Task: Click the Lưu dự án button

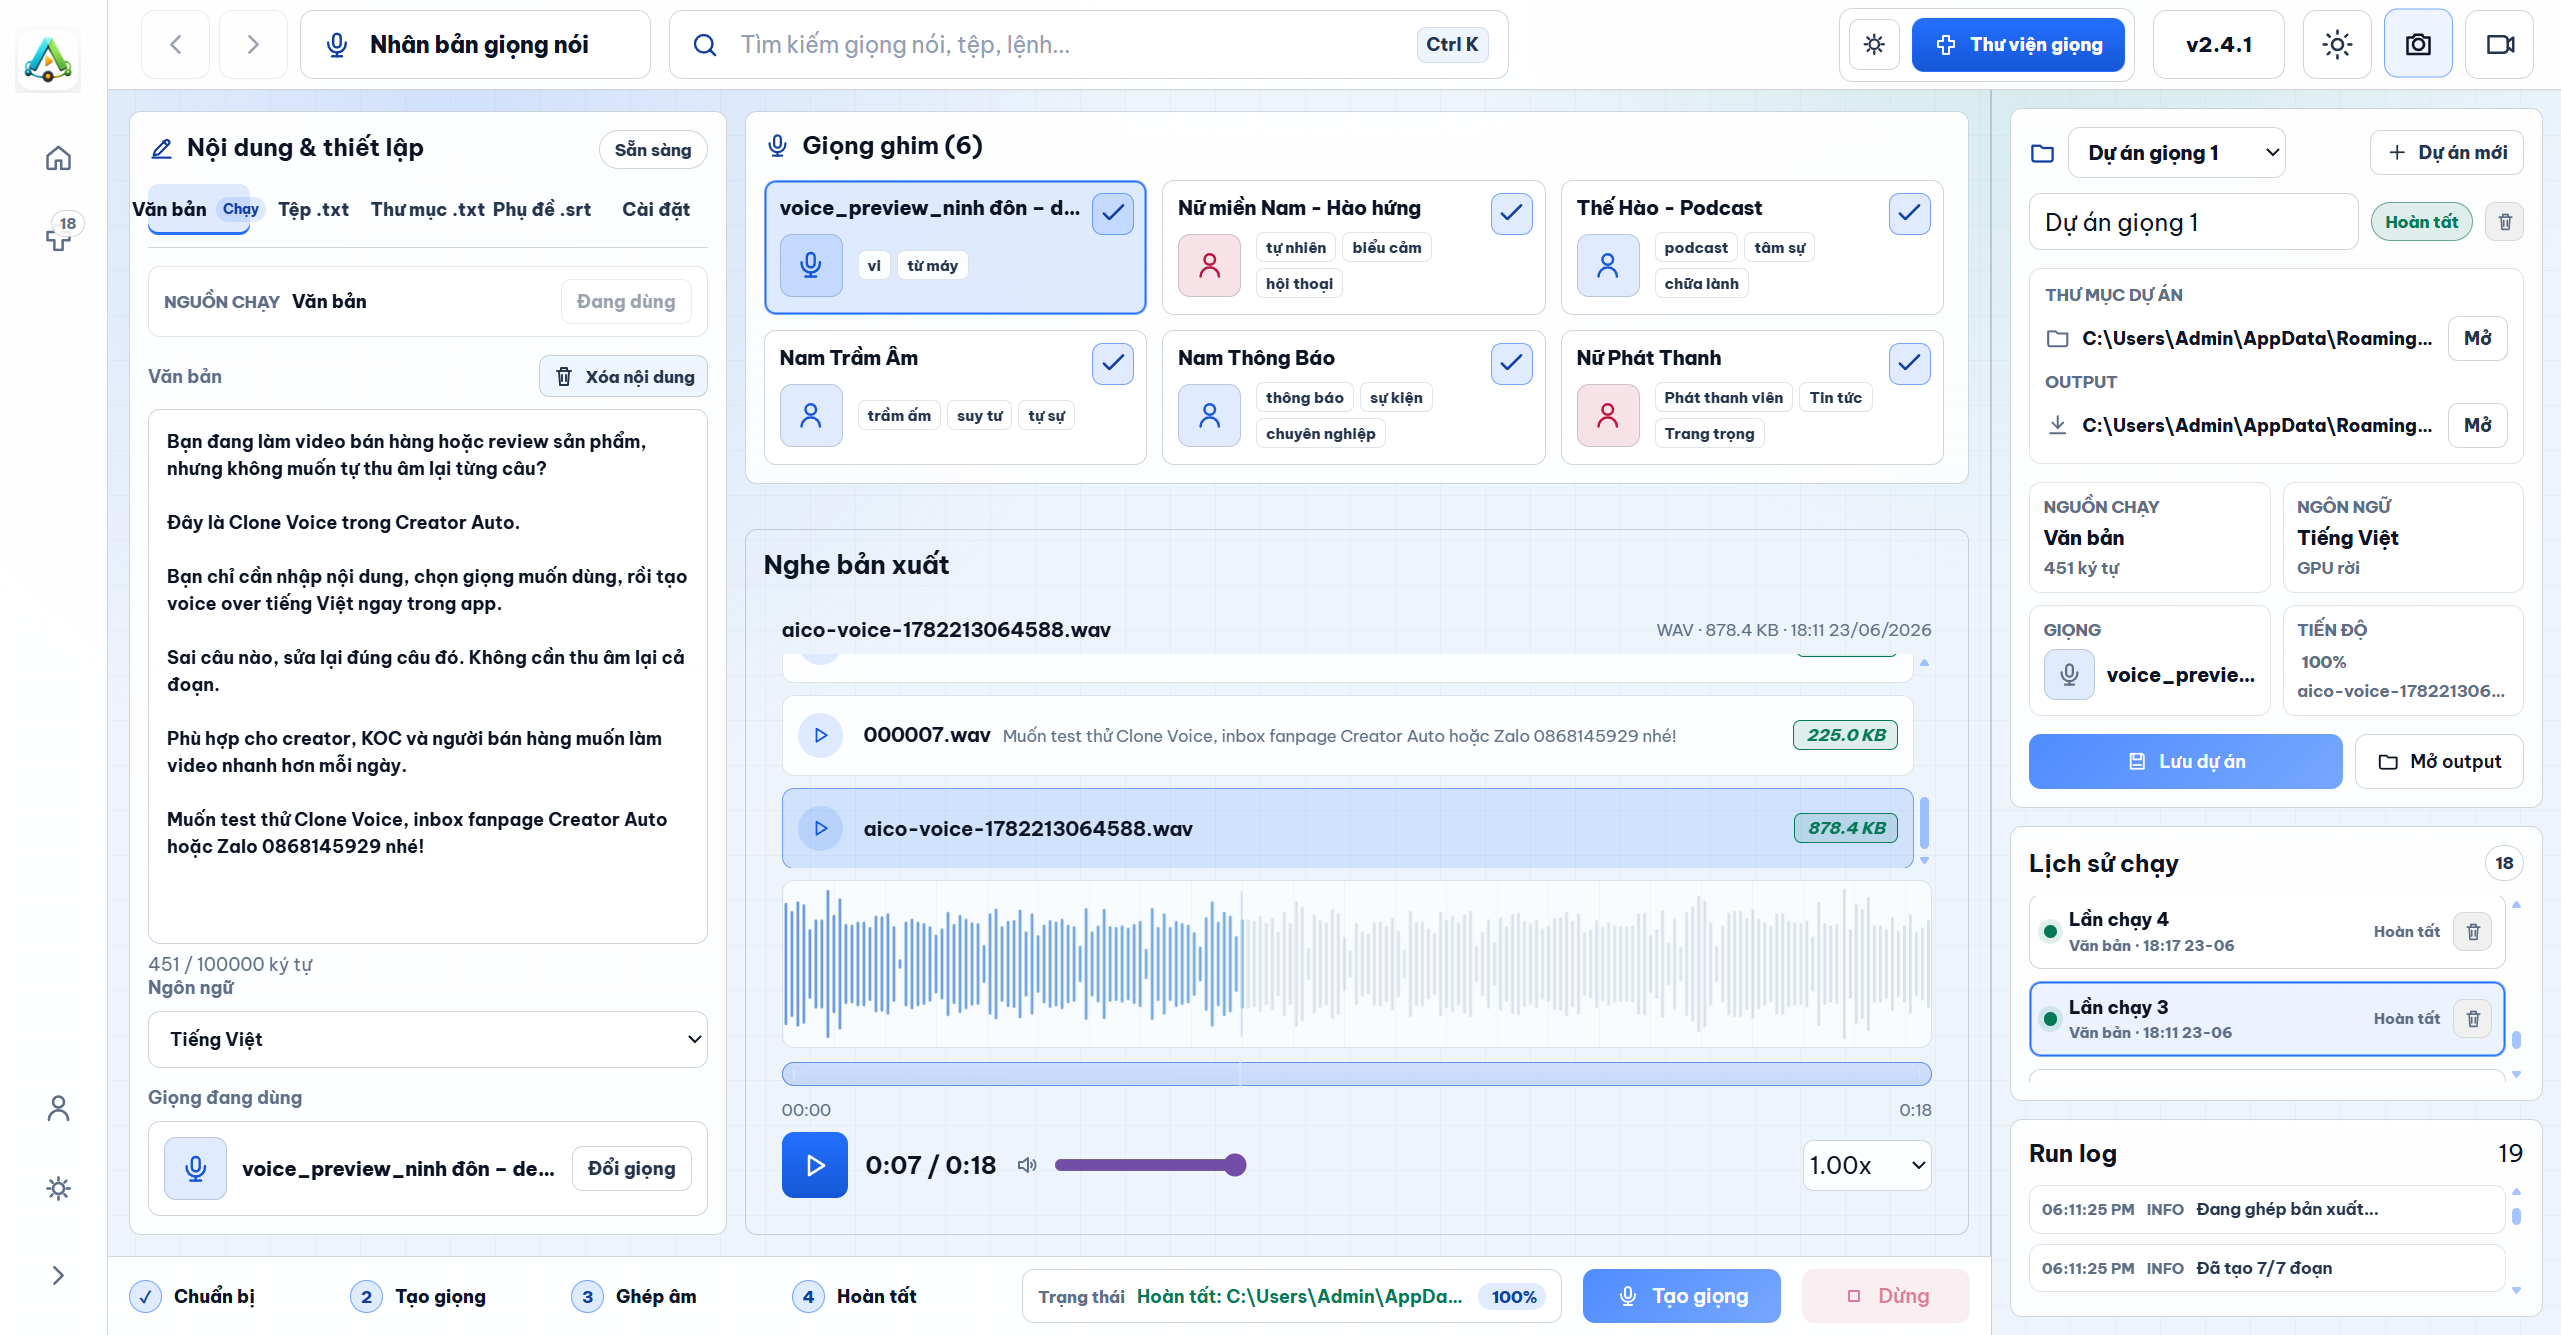Action: point(2185,761)
